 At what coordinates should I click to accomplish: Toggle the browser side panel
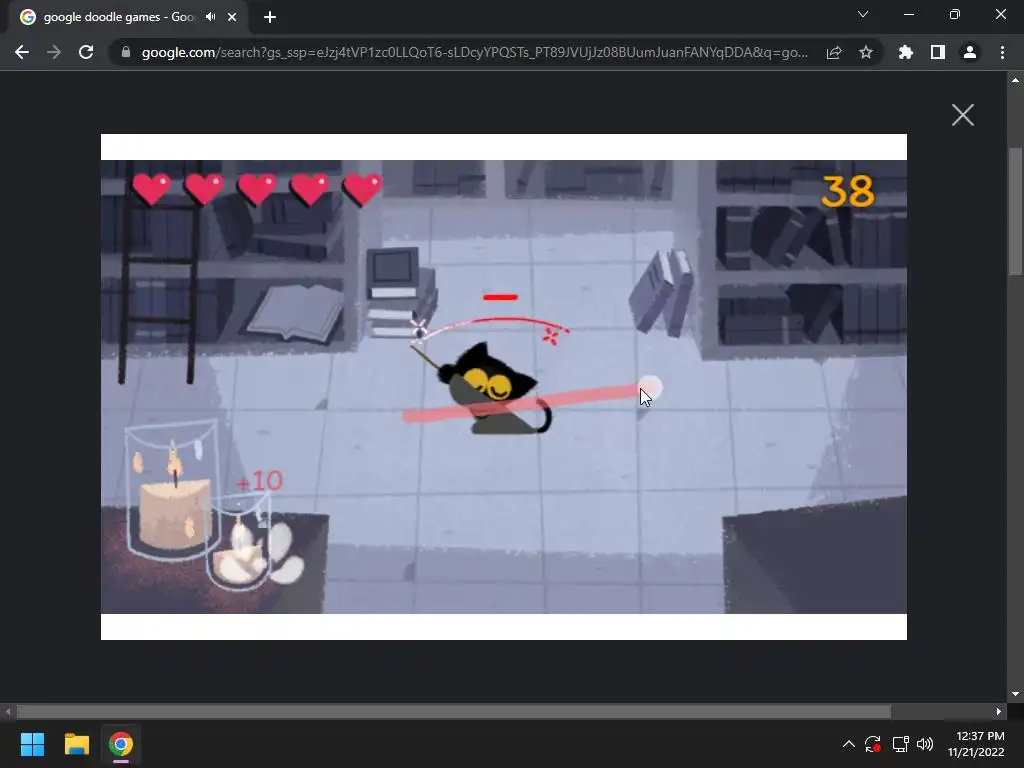[938, 52]
